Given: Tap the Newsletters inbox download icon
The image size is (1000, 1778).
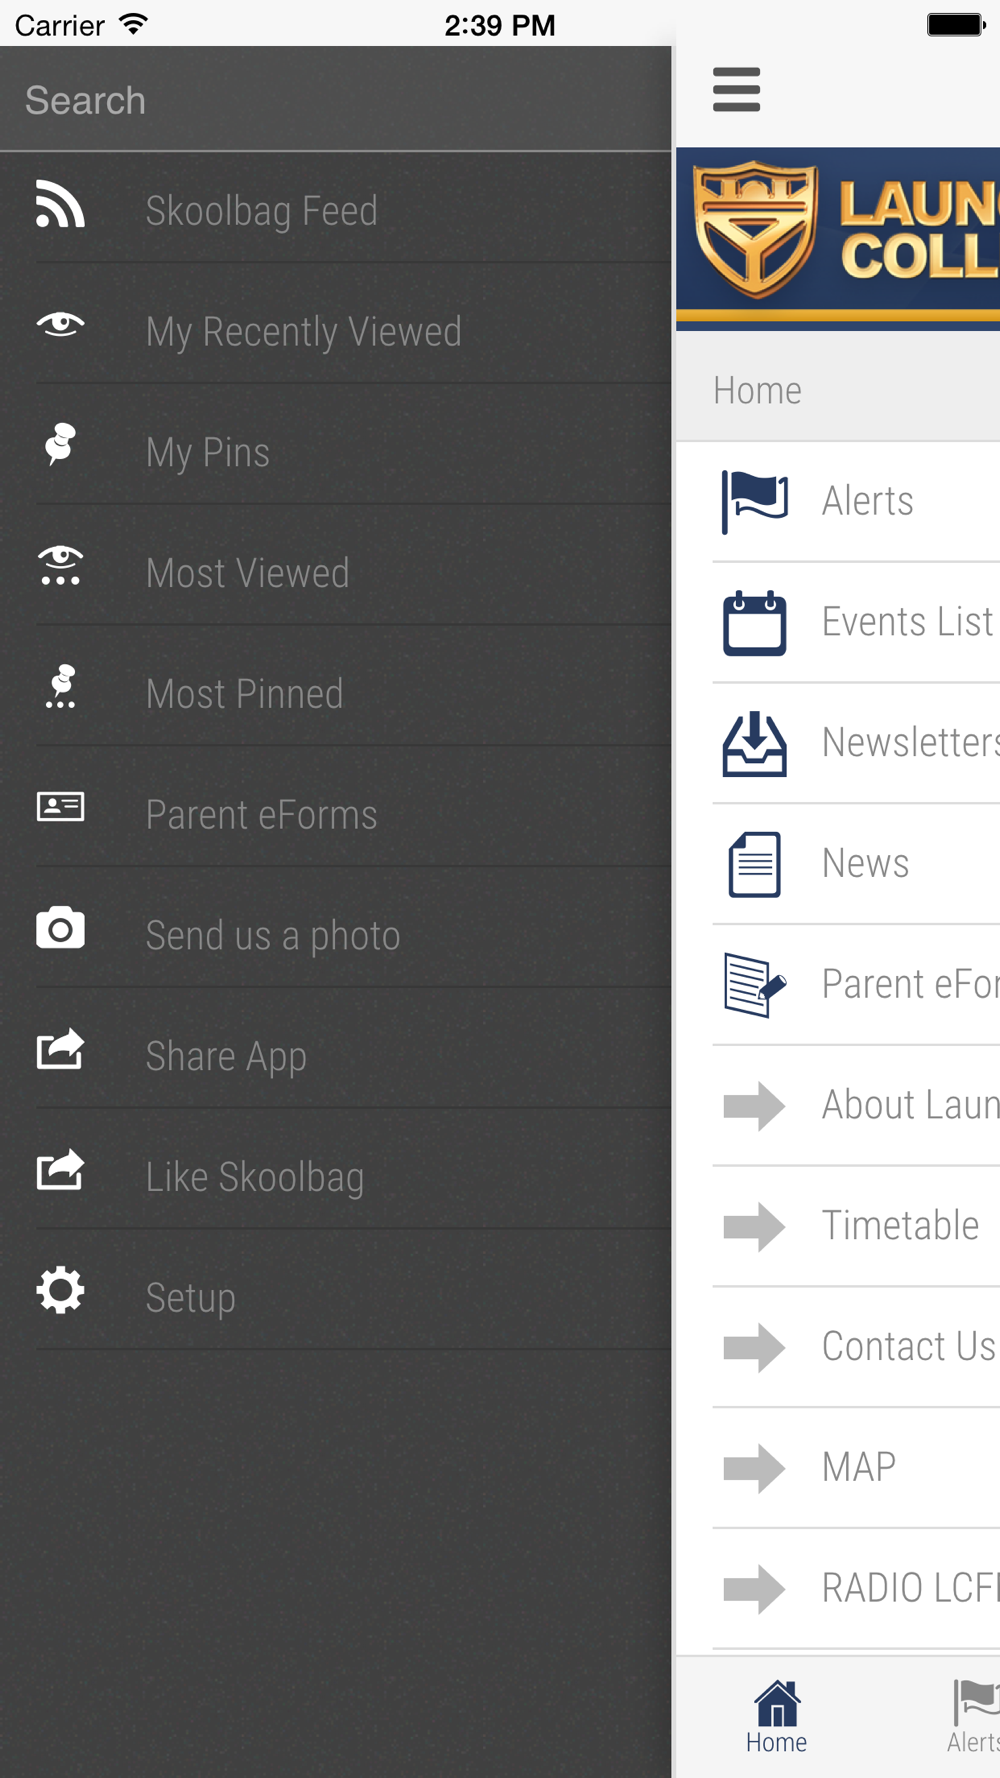Looking at the screenshot, I should click(x=755, y=743).
